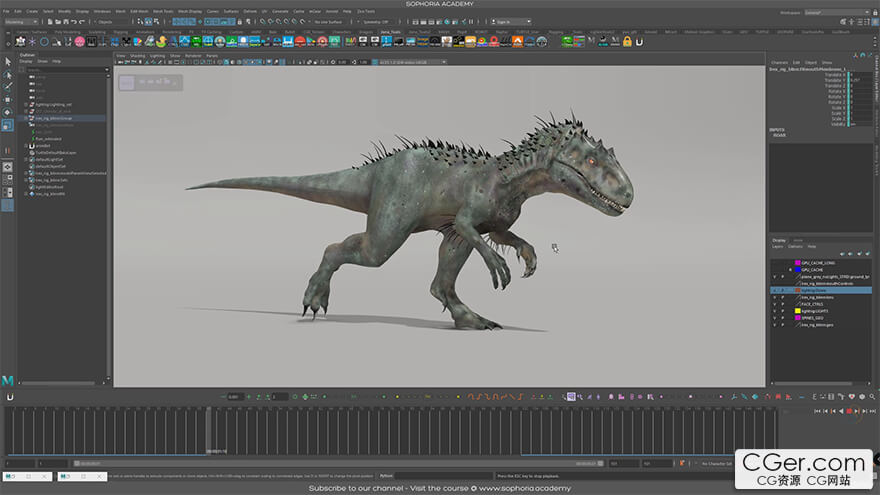Screen dimensions: 880x495
Task: Click the yellow lightingLIGHTS layer color swatch
Action: click(798, 311)
